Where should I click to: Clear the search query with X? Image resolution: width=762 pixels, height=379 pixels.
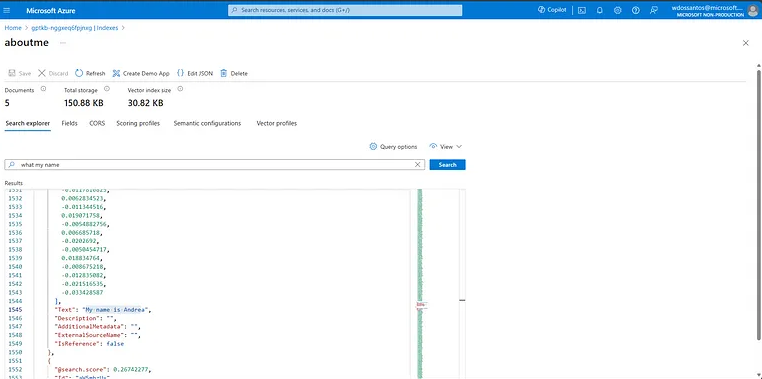pos(417,165)
